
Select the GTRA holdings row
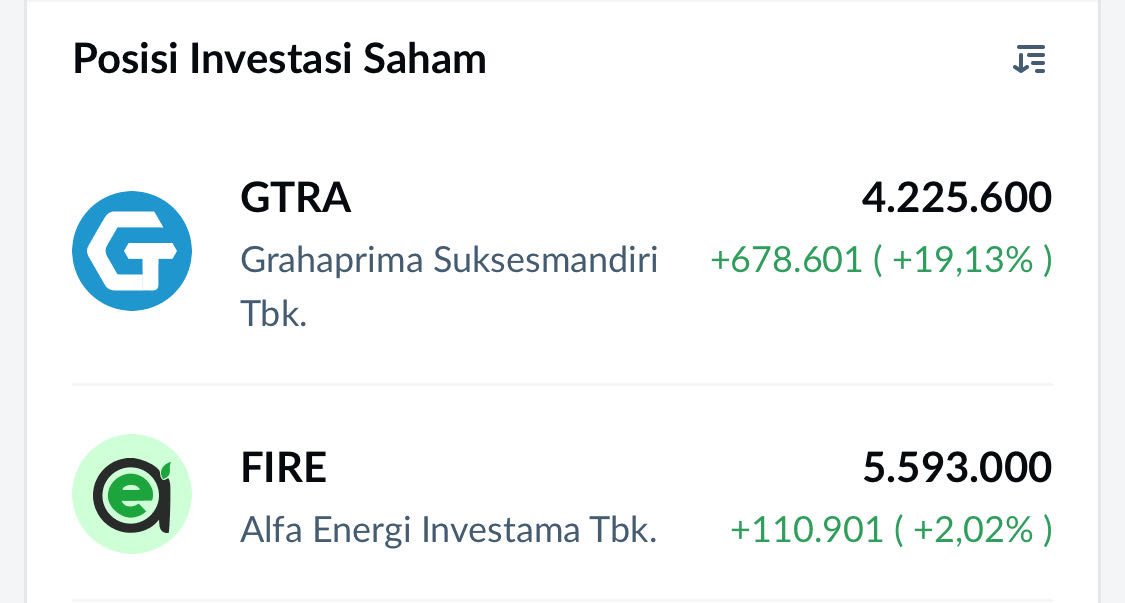click(562, 250)
